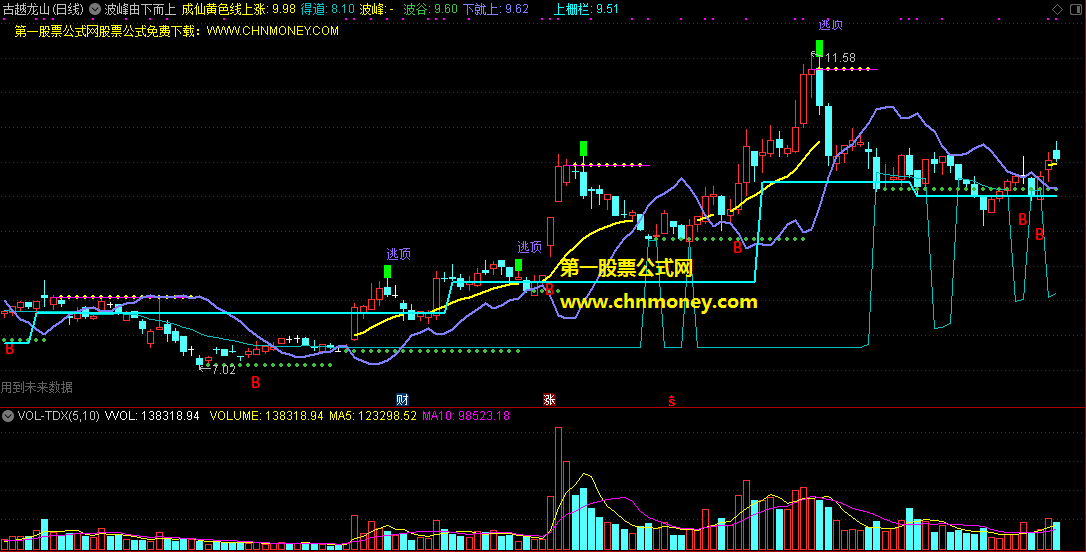Image resolution: width=1086 pixels, height=552 pixels.
Task: Click the 逃顶 label above the 涨 marker
Action: point(530,247)
